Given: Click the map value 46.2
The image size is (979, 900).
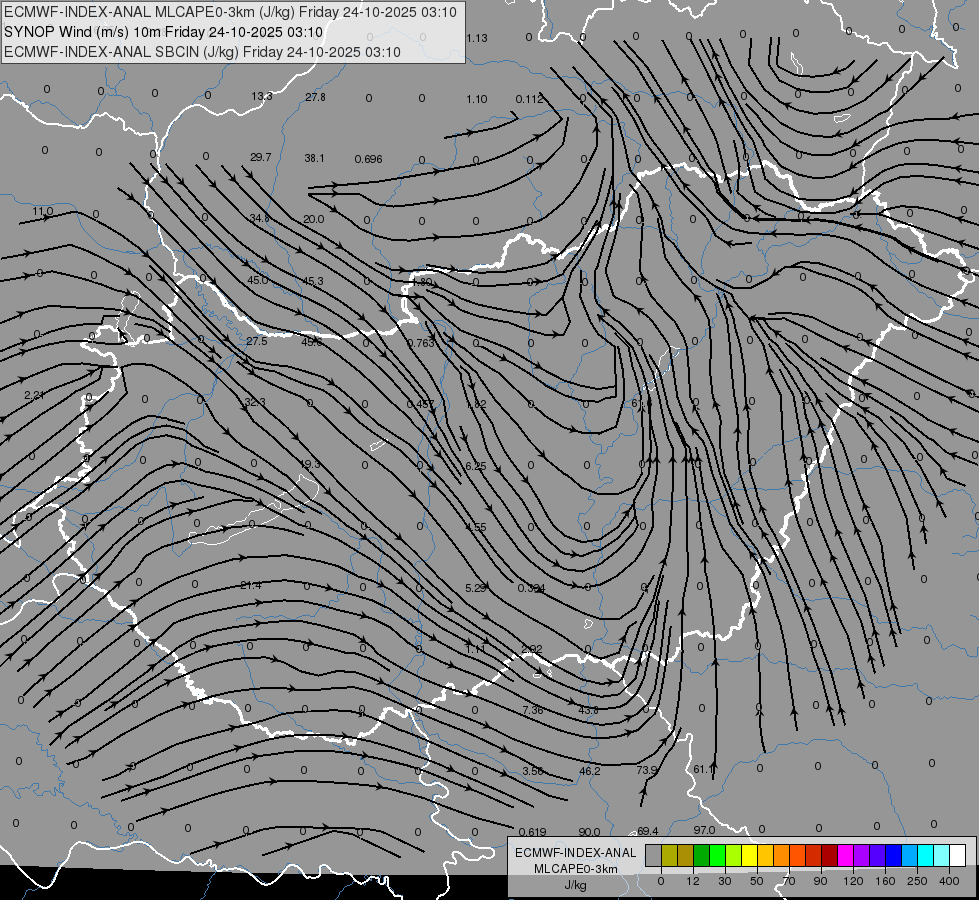Looking at the screenshot, I should click(589, 771).
